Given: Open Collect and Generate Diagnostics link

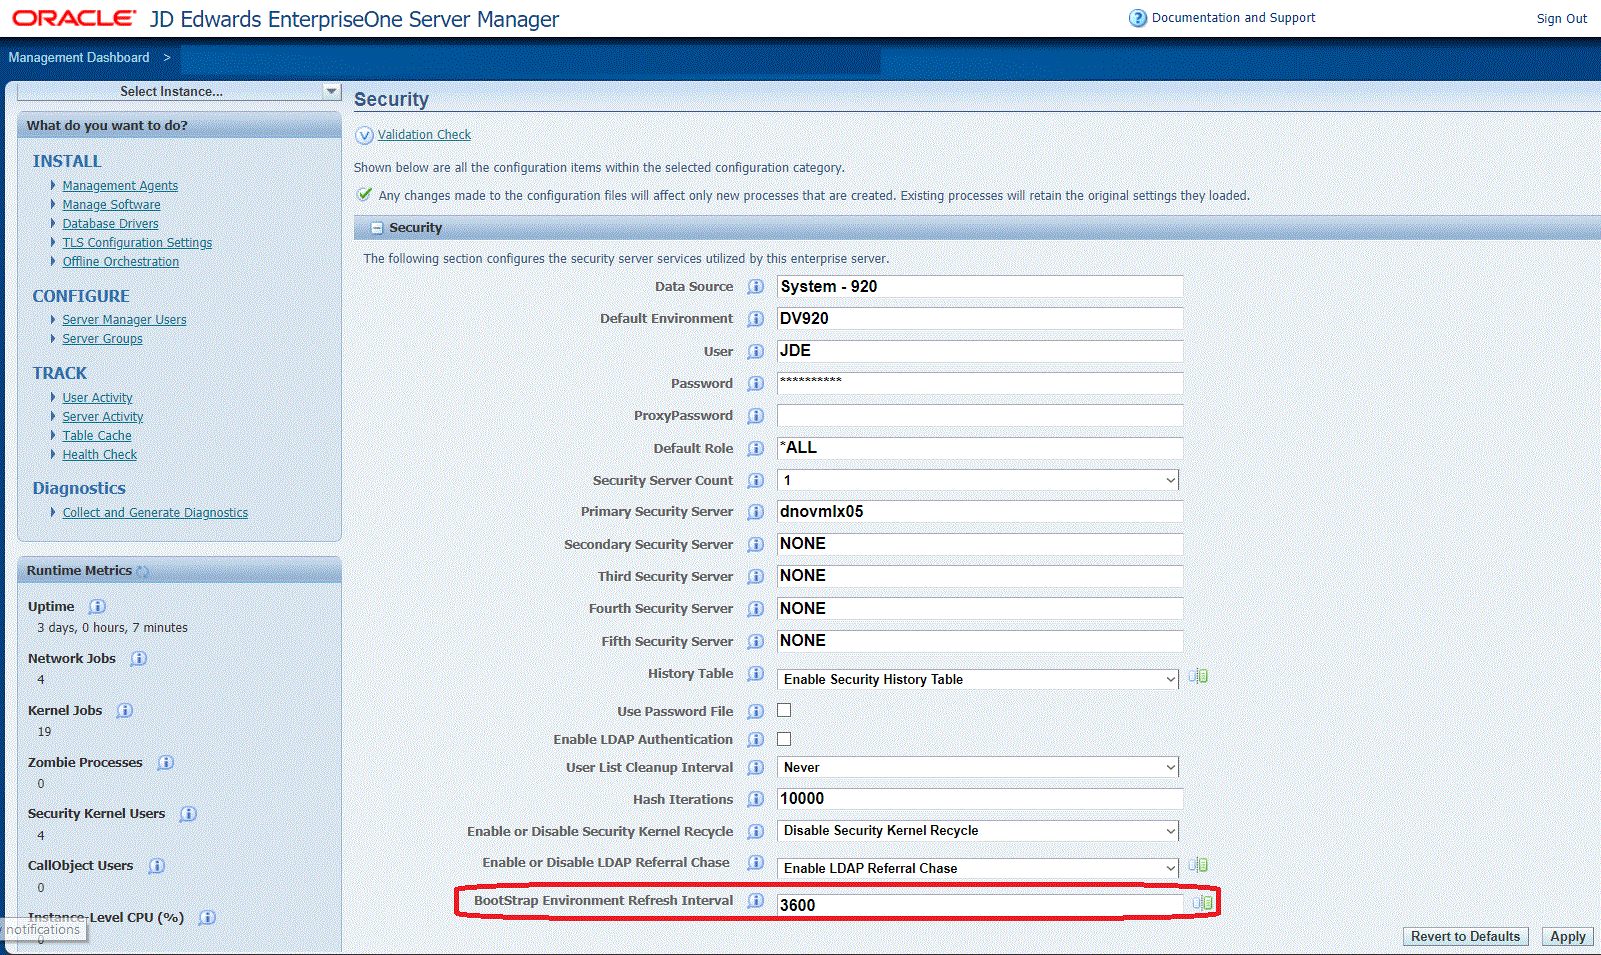Looking at the screenshot, I should pos(155,513).
